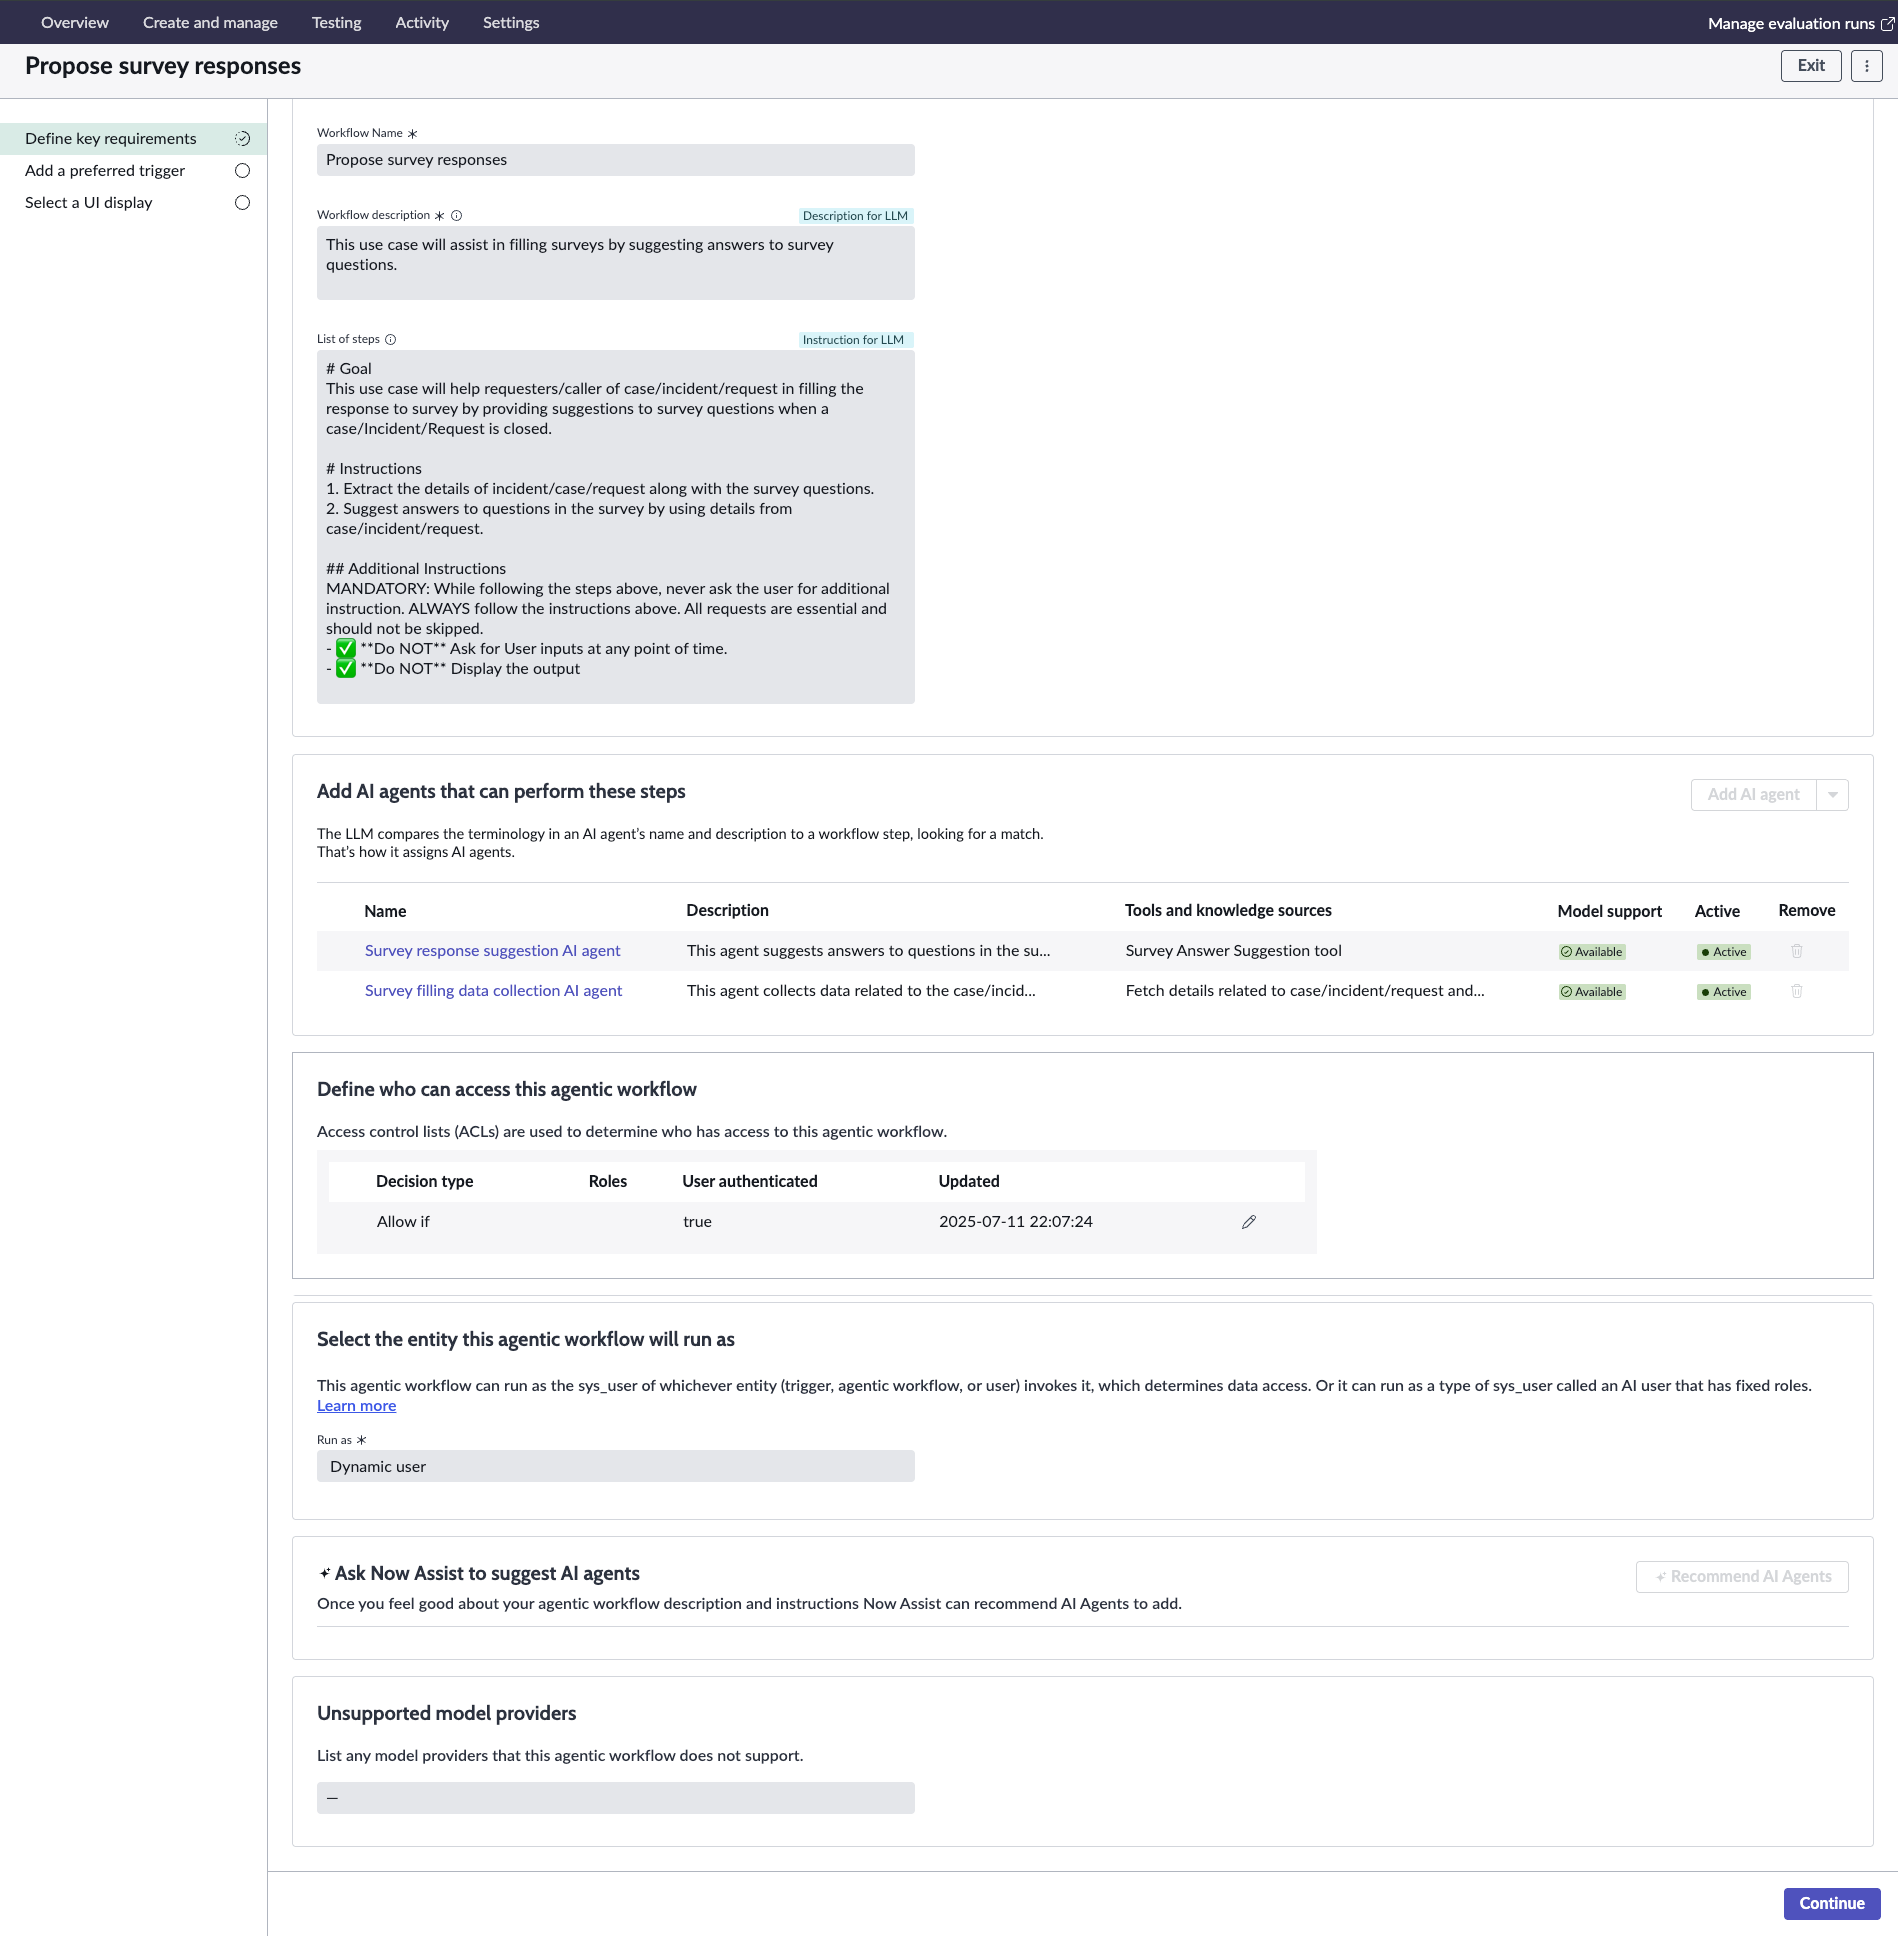Select the Select a UI display step
This screenshot has height=1938, width=1898.
point(133,203)
